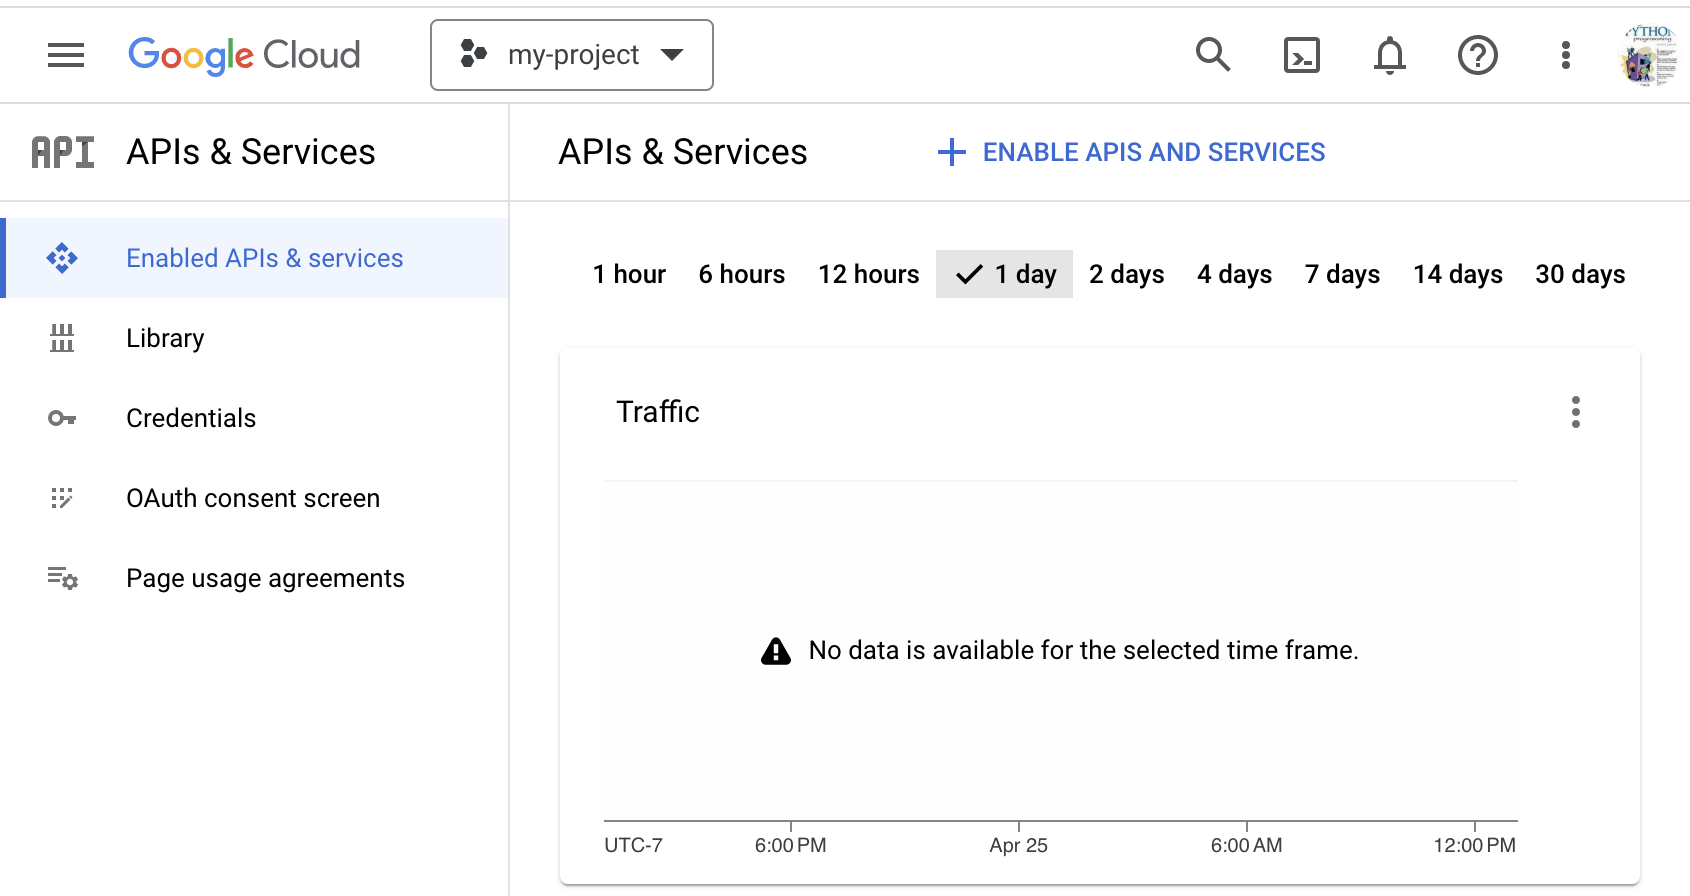Click the 6:00 PM axis label

(791, 845)
